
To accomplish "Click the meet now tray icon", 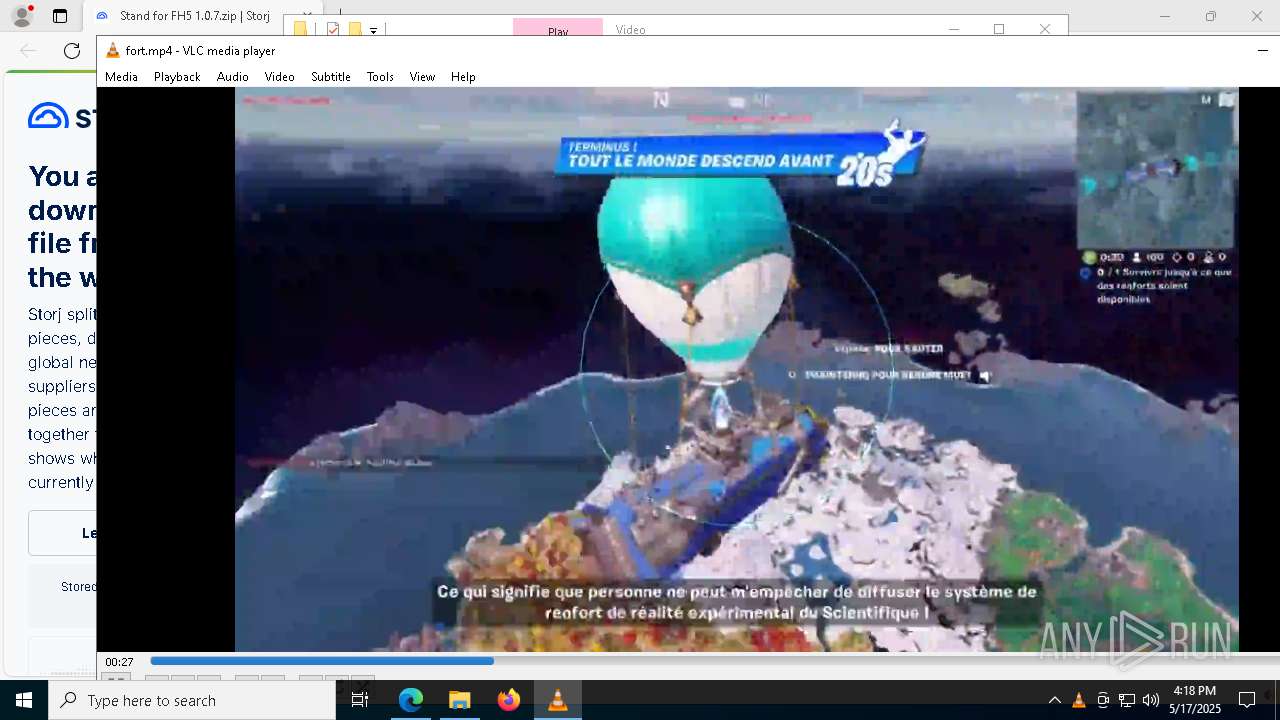I will [1103, 700].
